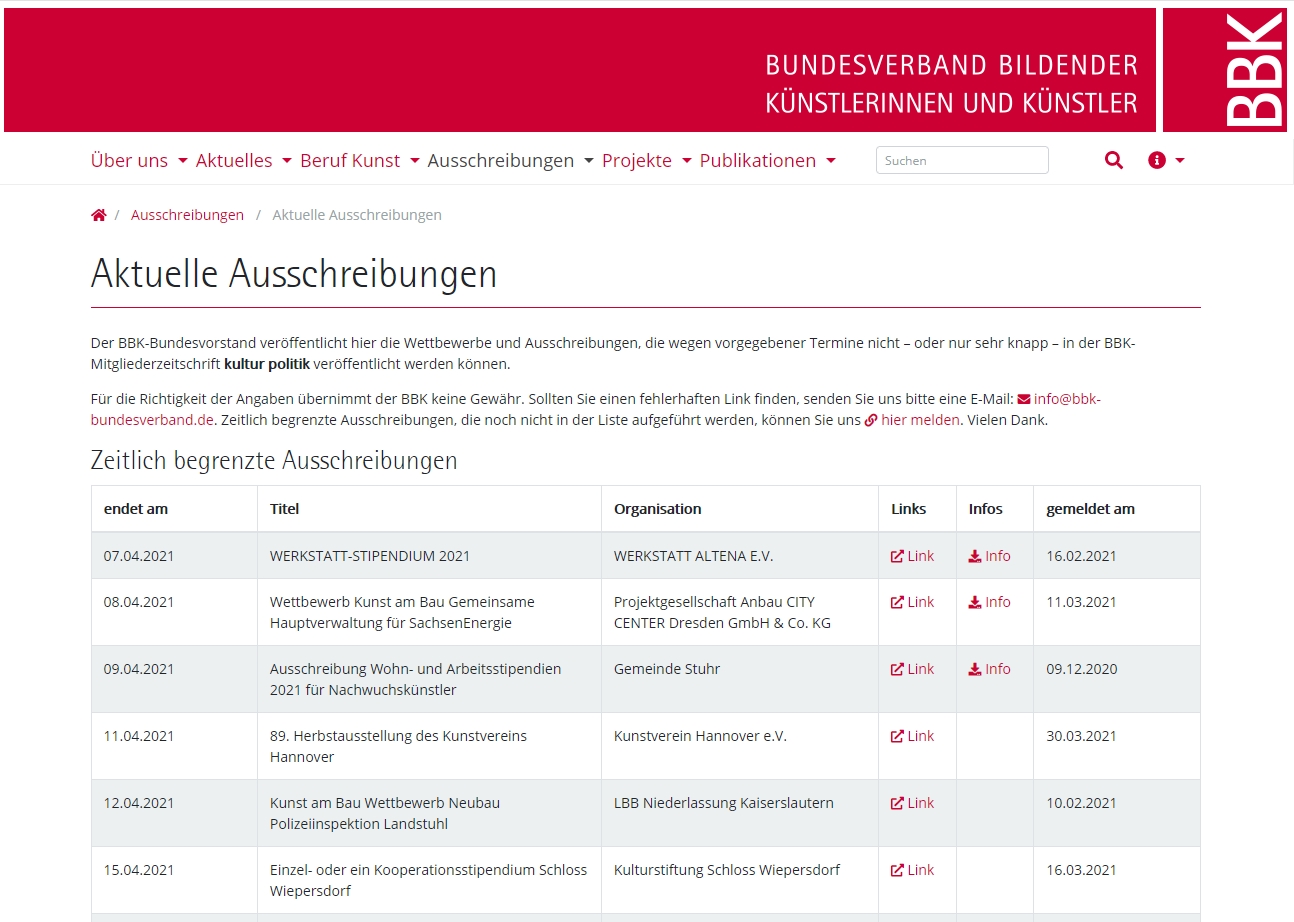
Task: Click the end date 15.04.2021
Action: click(139, 870)
